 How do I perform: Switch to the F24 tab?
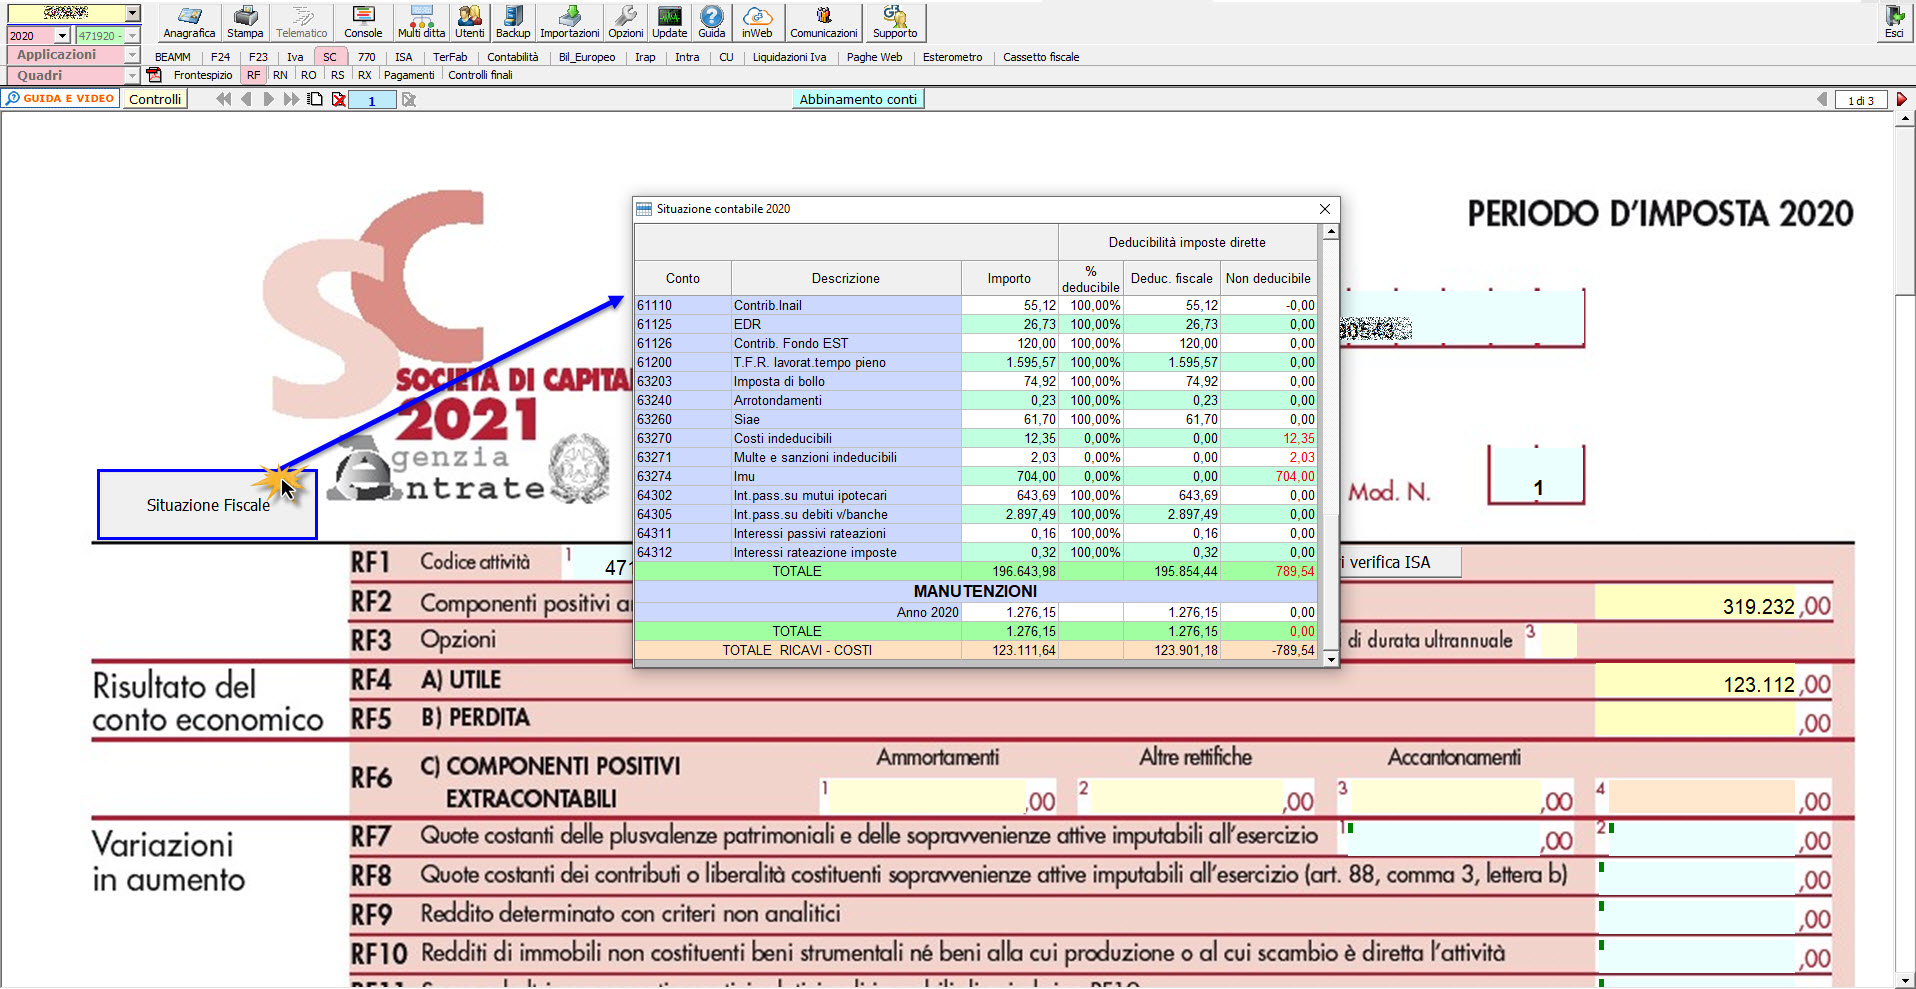tap(220, 57)
